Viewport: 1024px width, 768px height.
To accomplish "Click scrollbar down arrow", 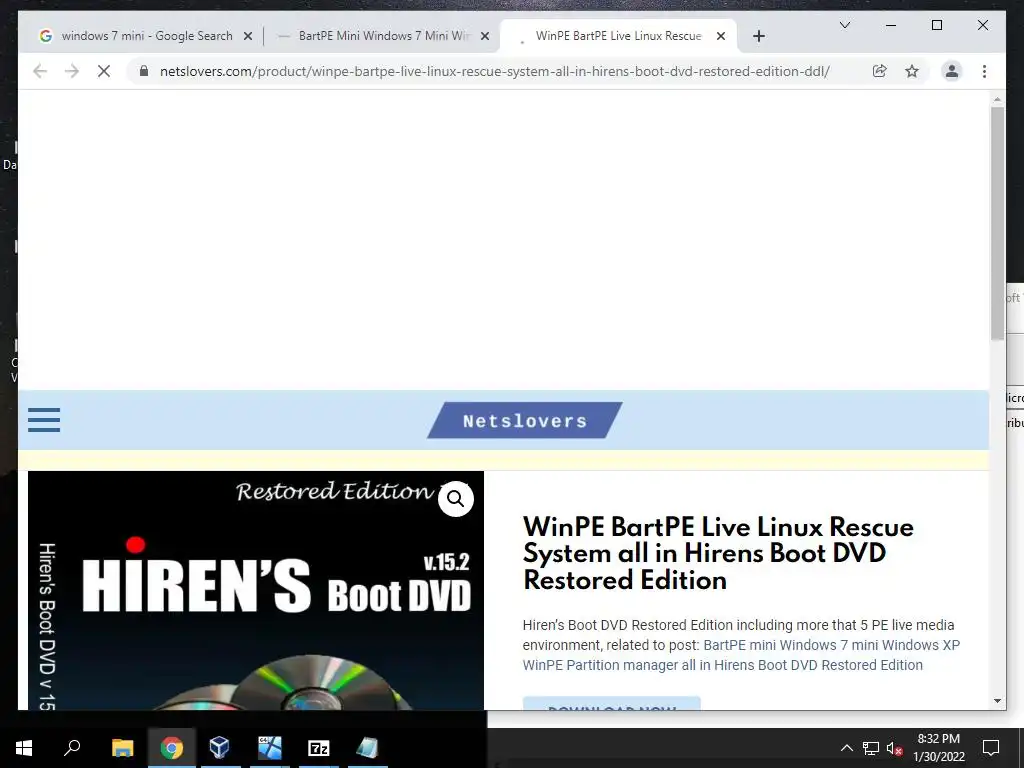I will coord(997,701).
